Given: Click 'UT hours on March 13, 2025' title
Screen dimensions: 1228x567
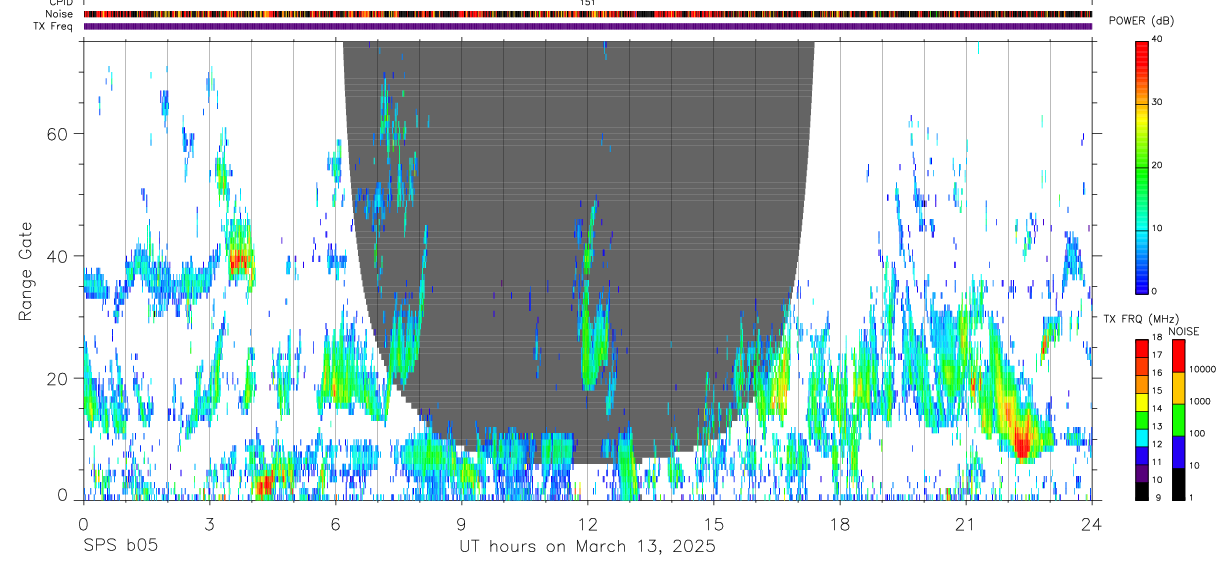Looking at the screenshot, I should point(587,547).
